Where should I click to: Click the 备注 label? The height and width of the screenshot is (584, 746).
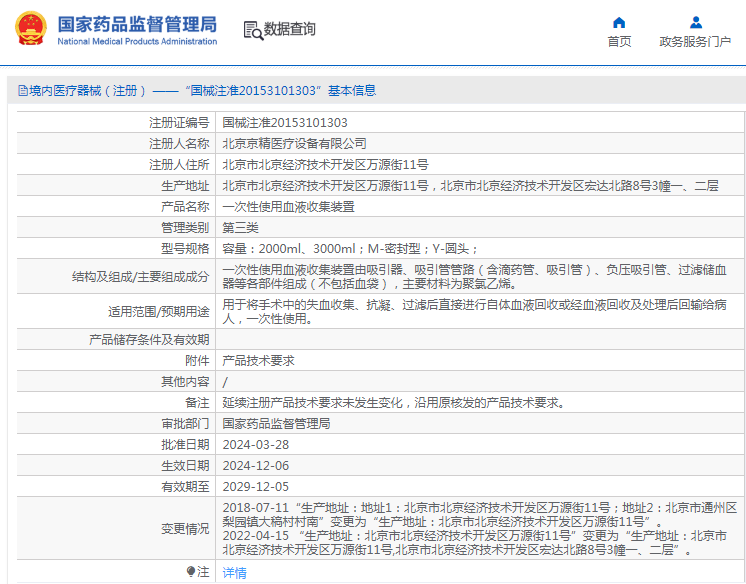click(x=197, y=403)
